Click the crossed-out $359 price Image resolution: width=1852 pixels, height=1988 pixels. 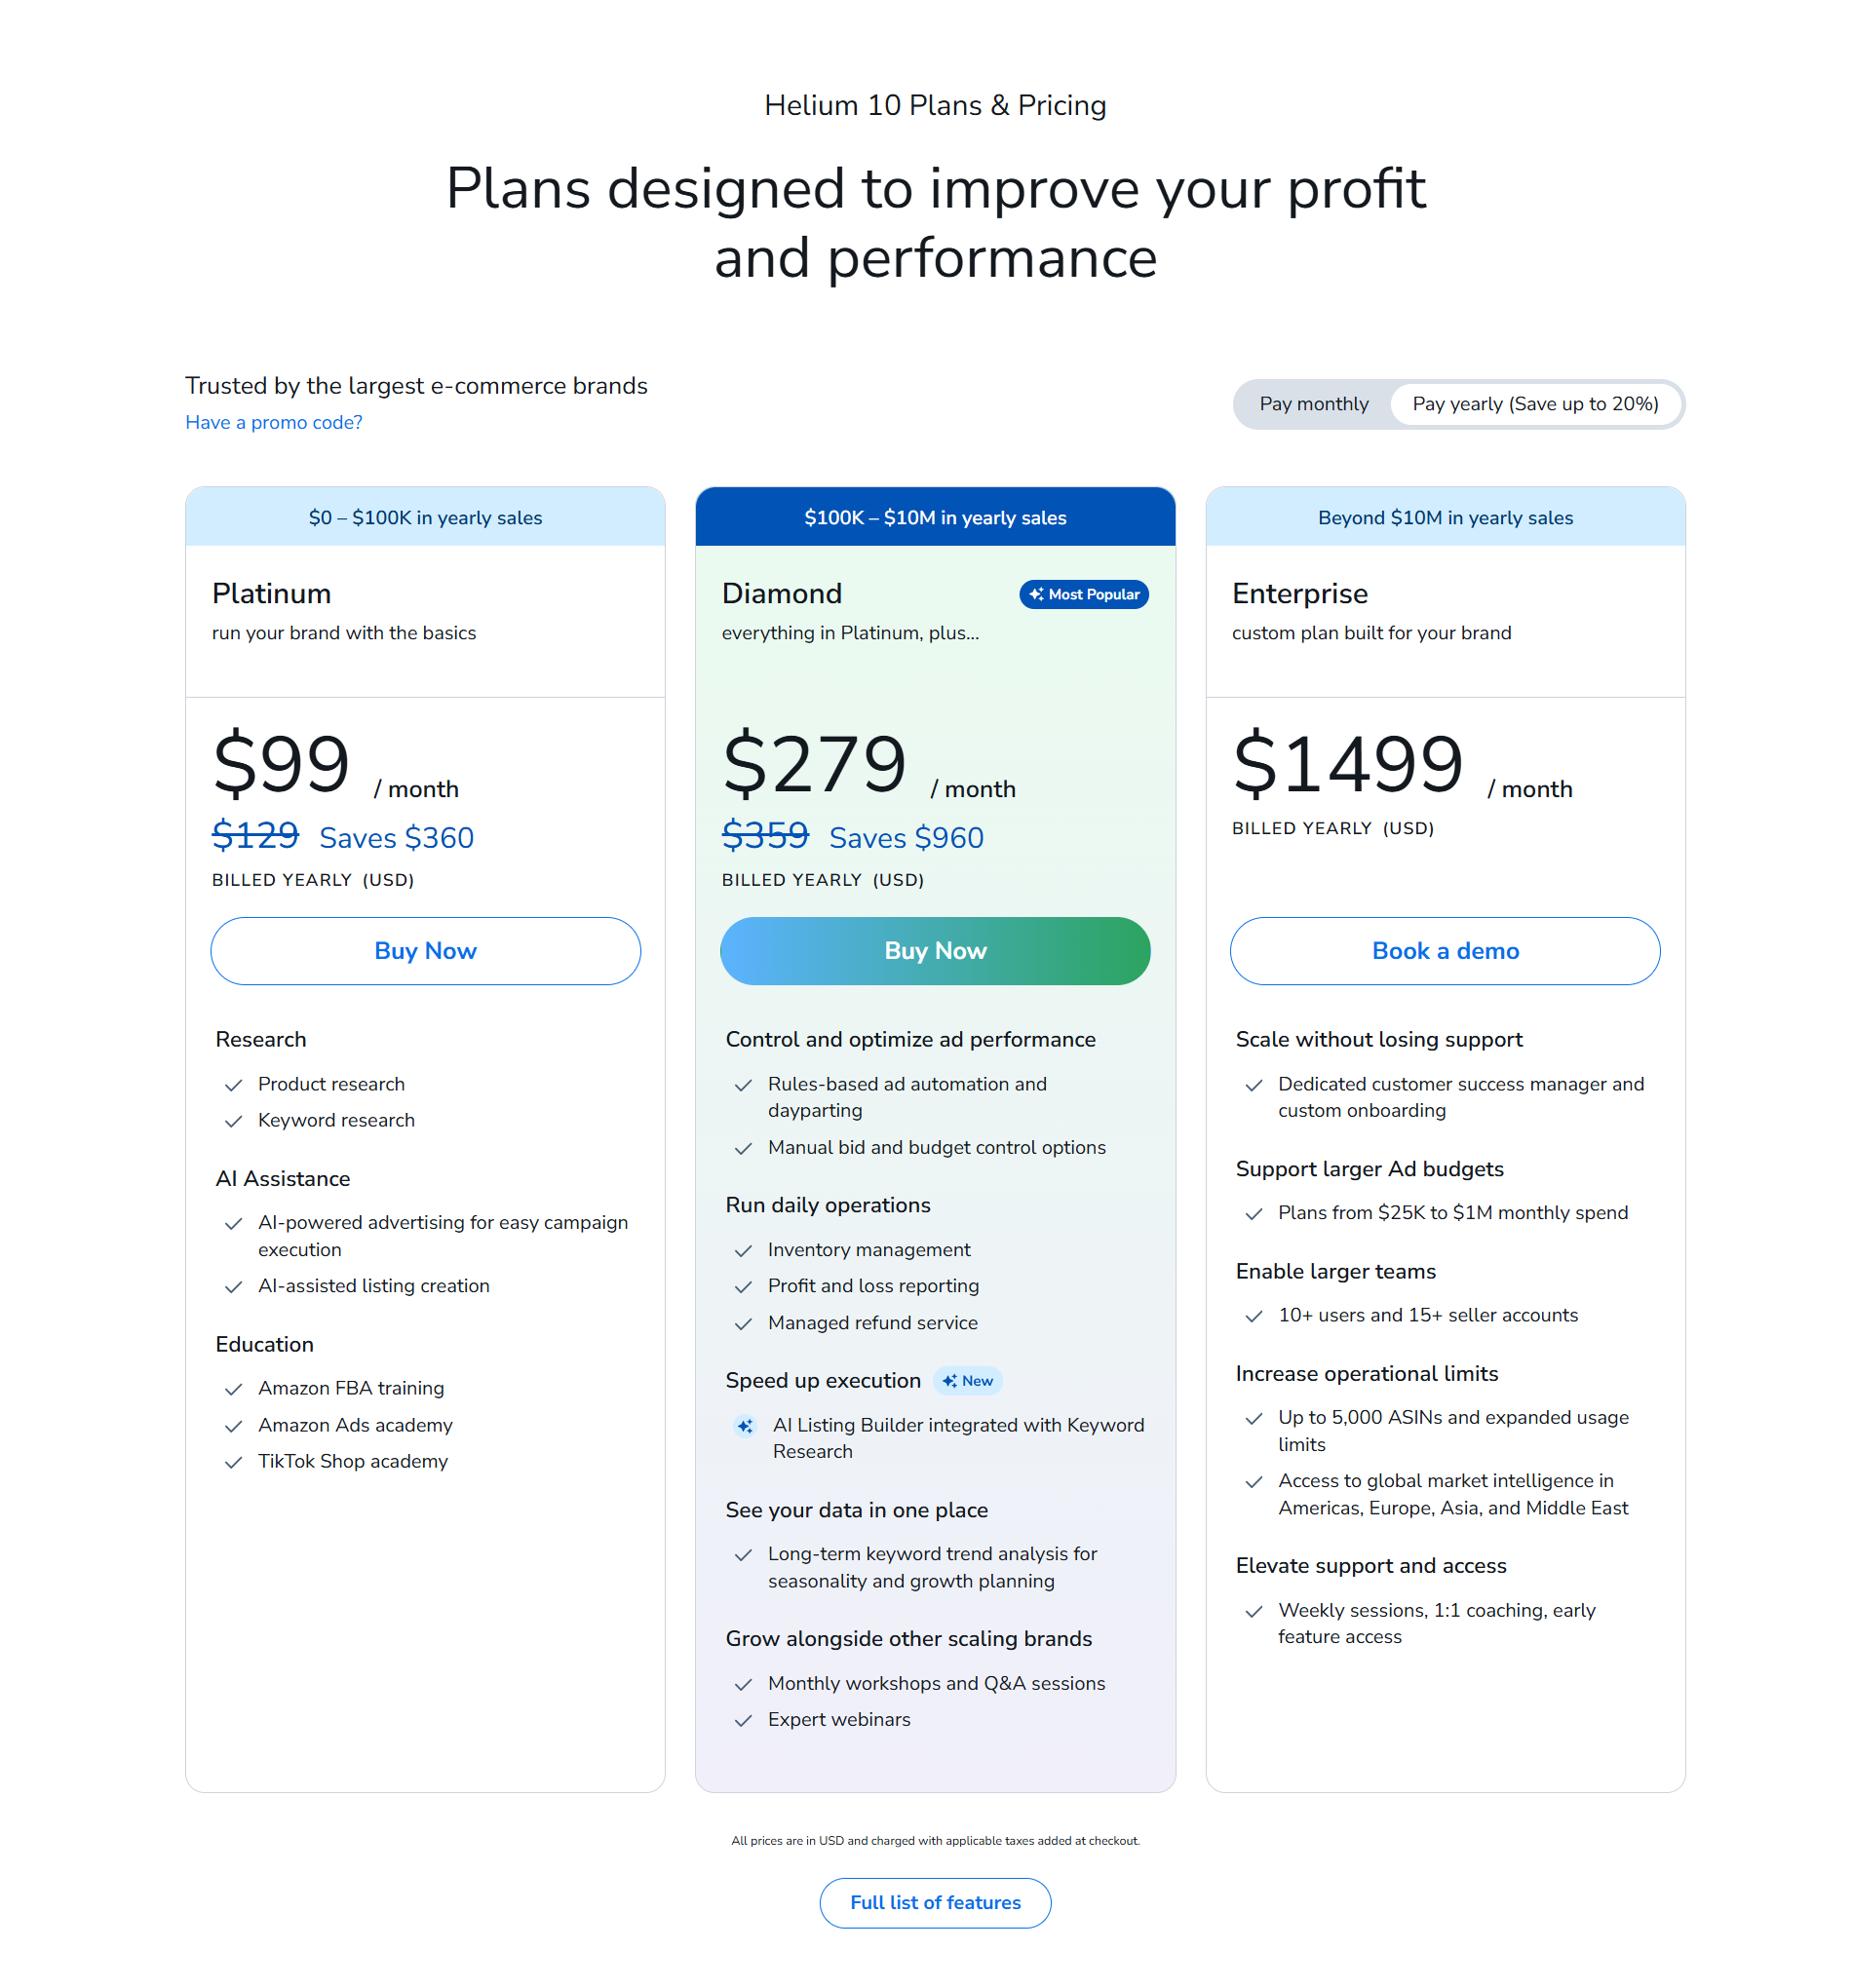(765, 835)
